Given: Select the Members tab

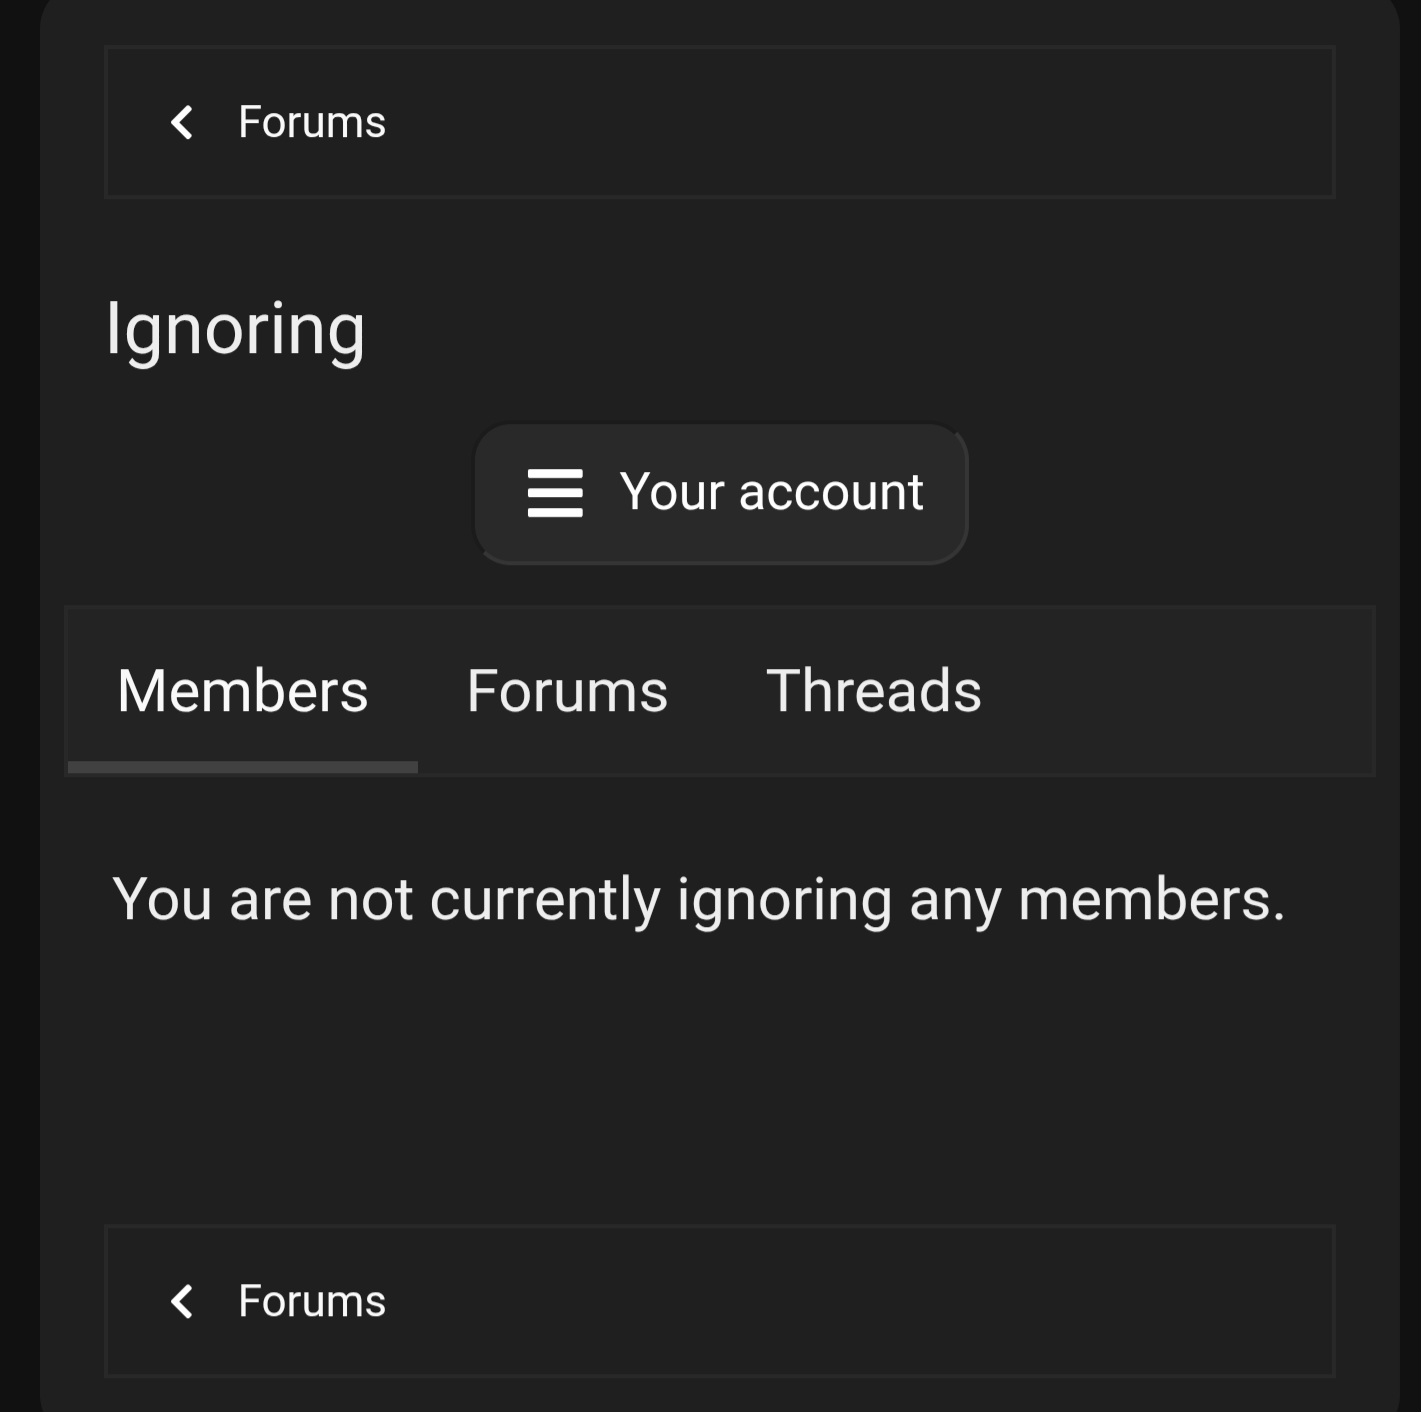Looking at the screenshot, I should coord(243,691).
